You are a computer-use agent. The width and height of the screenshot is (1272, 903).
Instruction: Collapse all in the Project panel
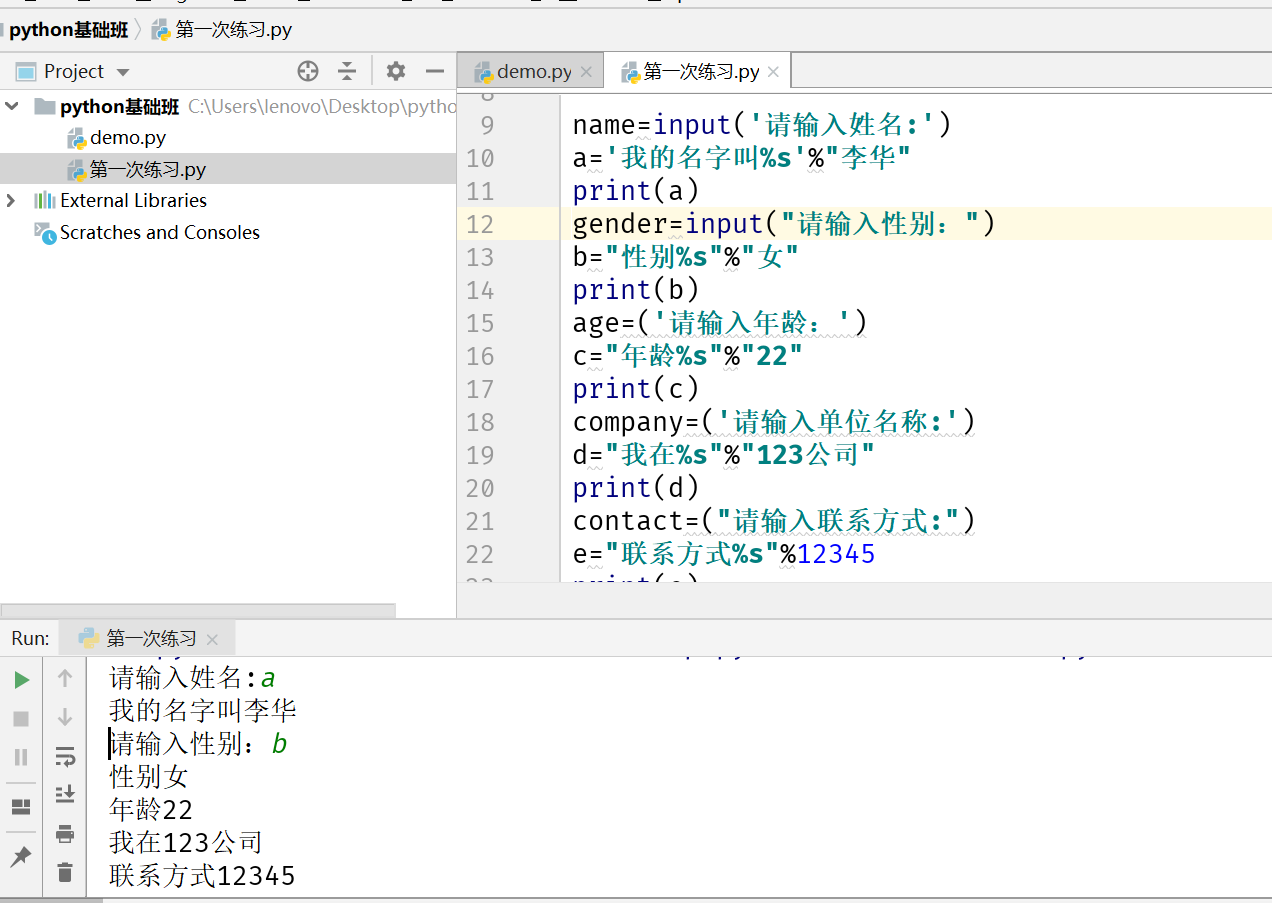(347, 71)
